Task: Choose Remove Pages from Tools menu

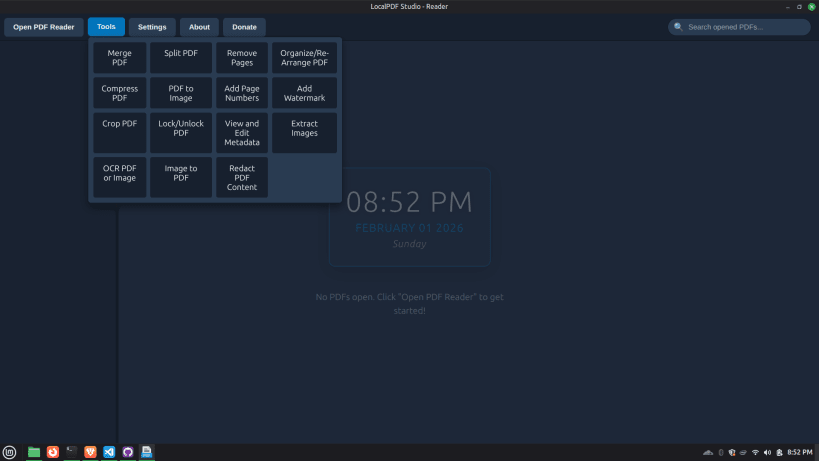Action: point(242,57)
